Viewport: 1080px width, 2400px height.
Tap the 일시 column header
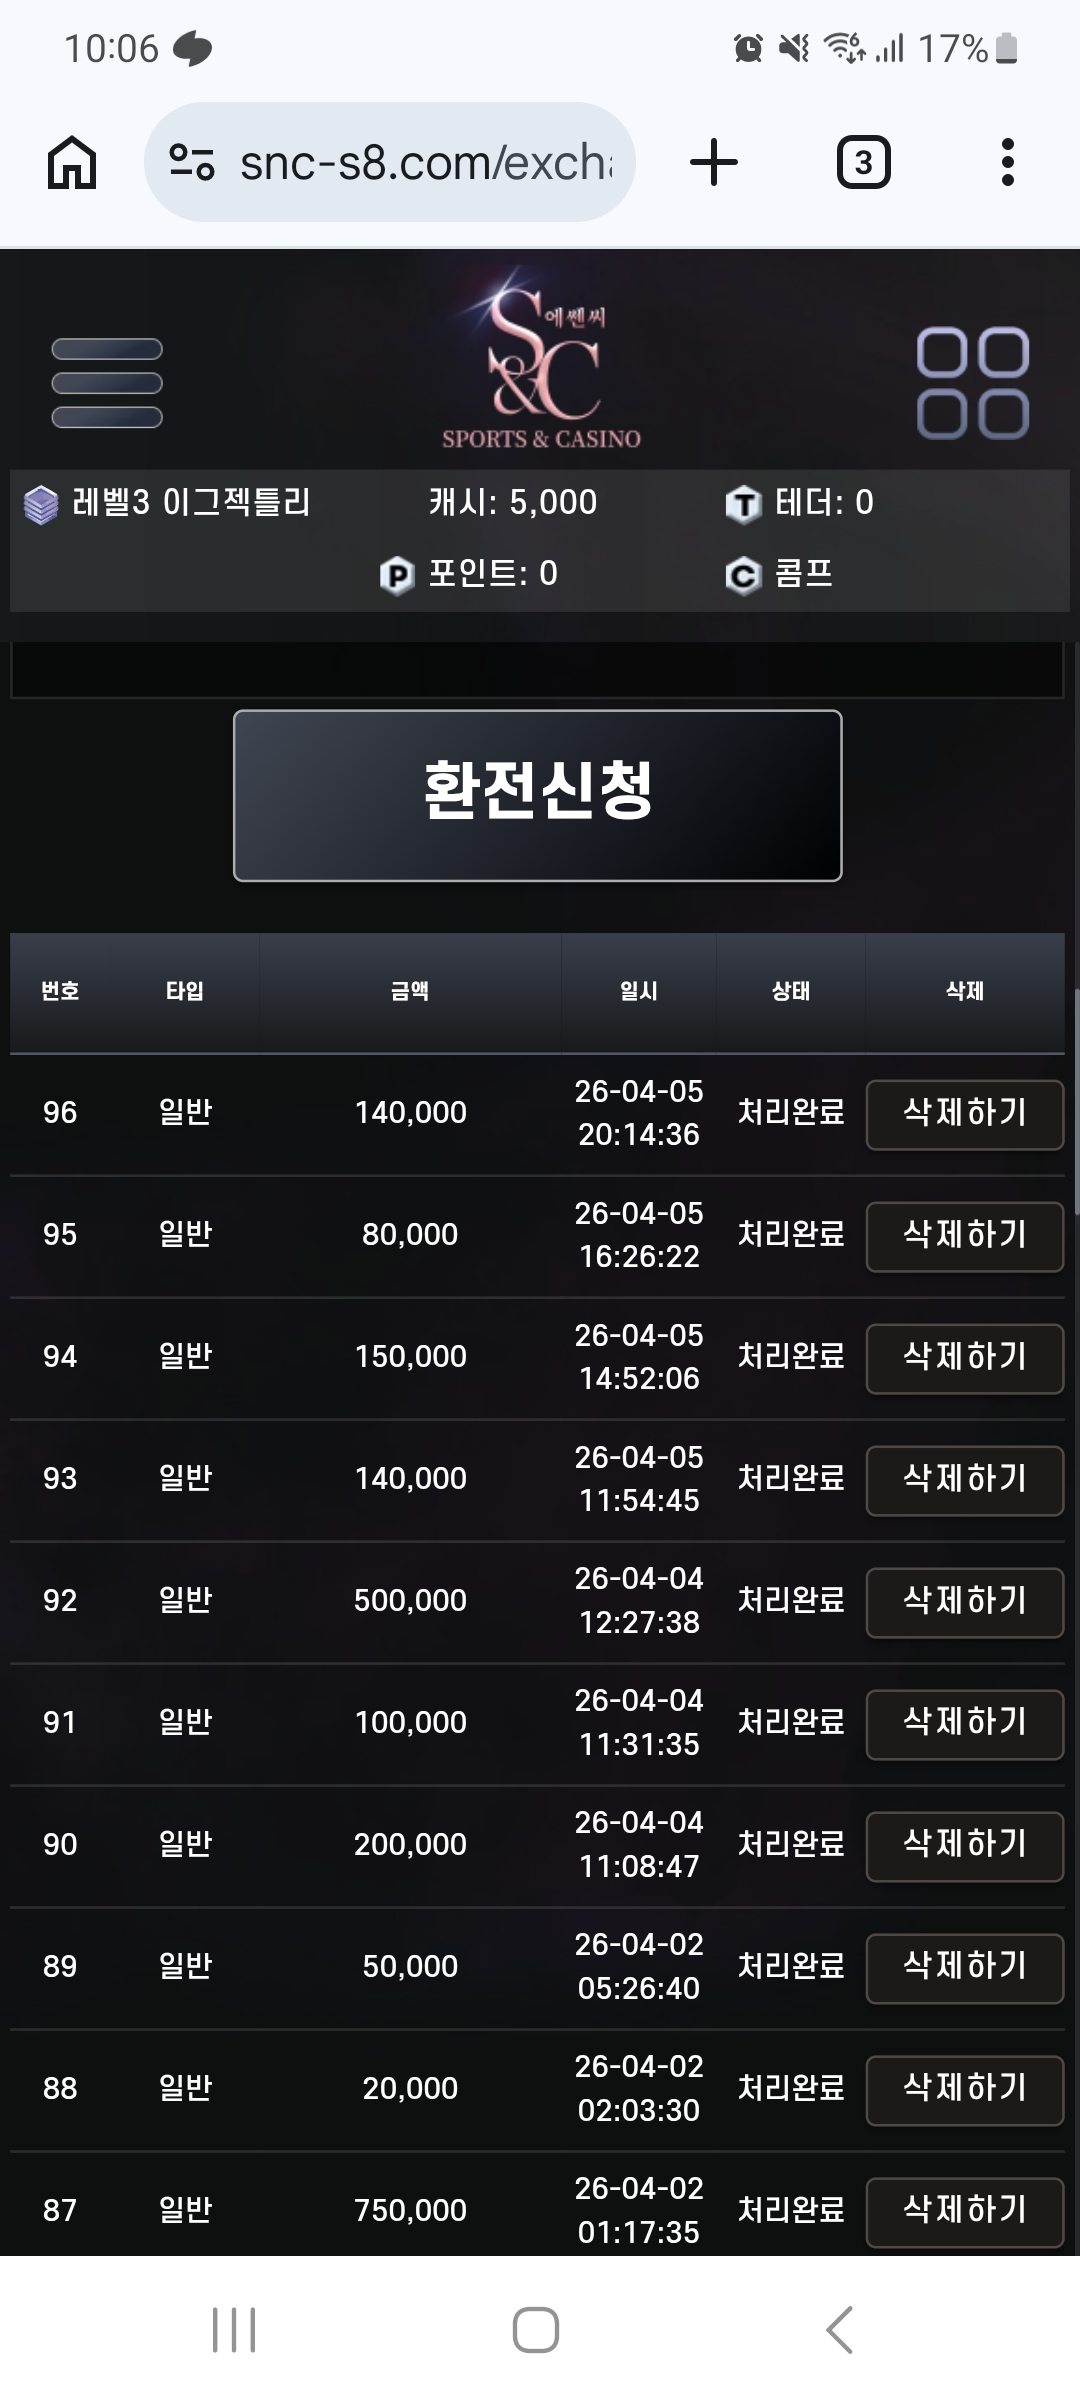(x=639, y=991)
